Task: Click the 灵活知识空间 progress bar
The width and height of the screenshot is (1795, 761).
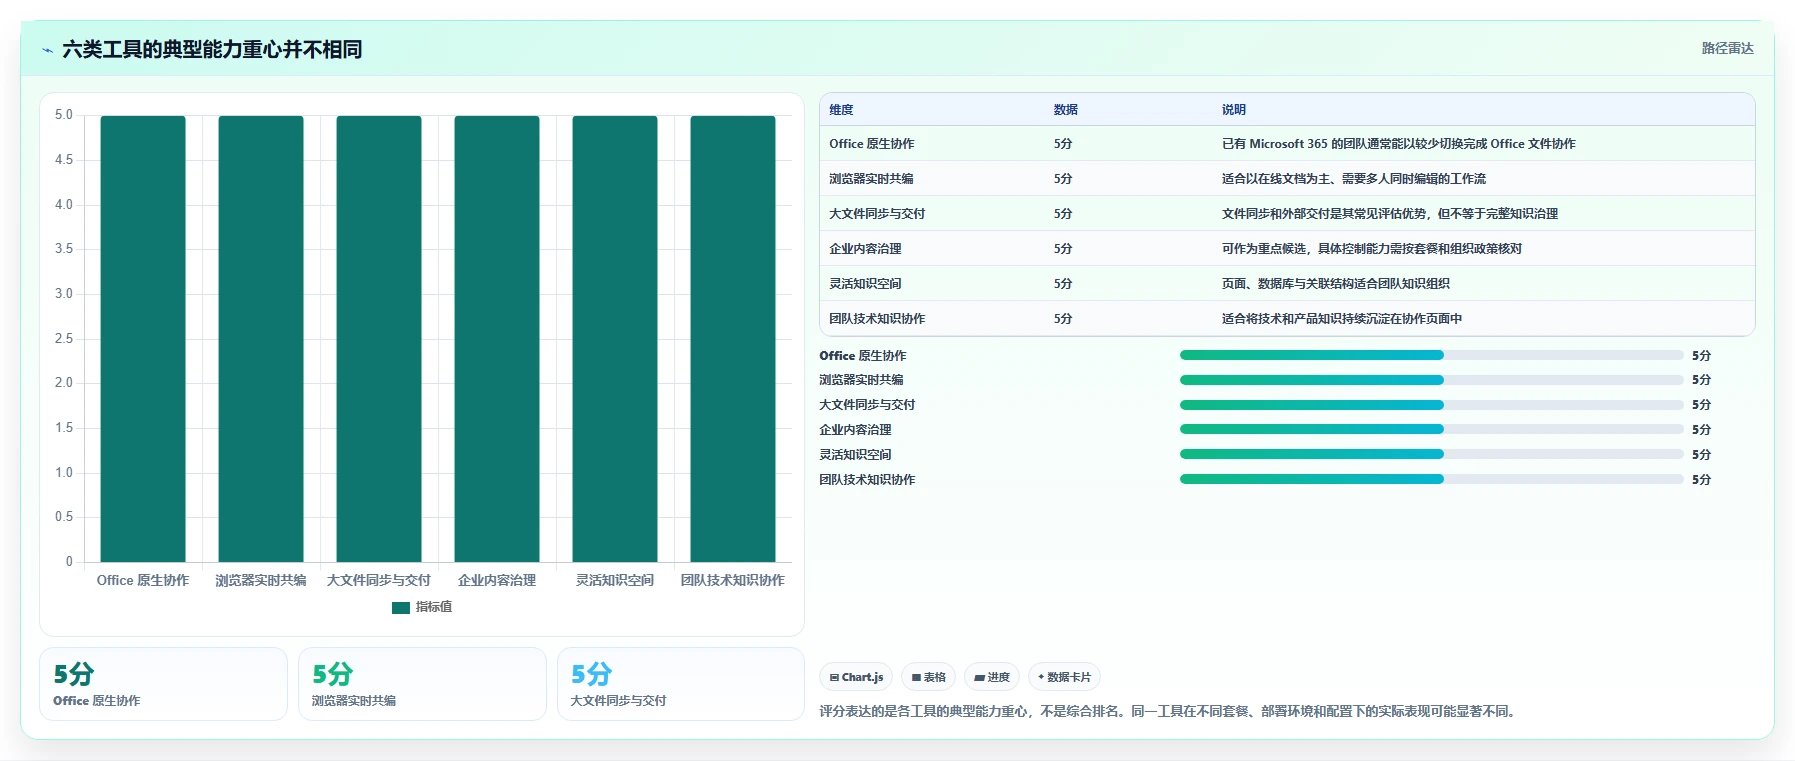Action: point(1431,454)
